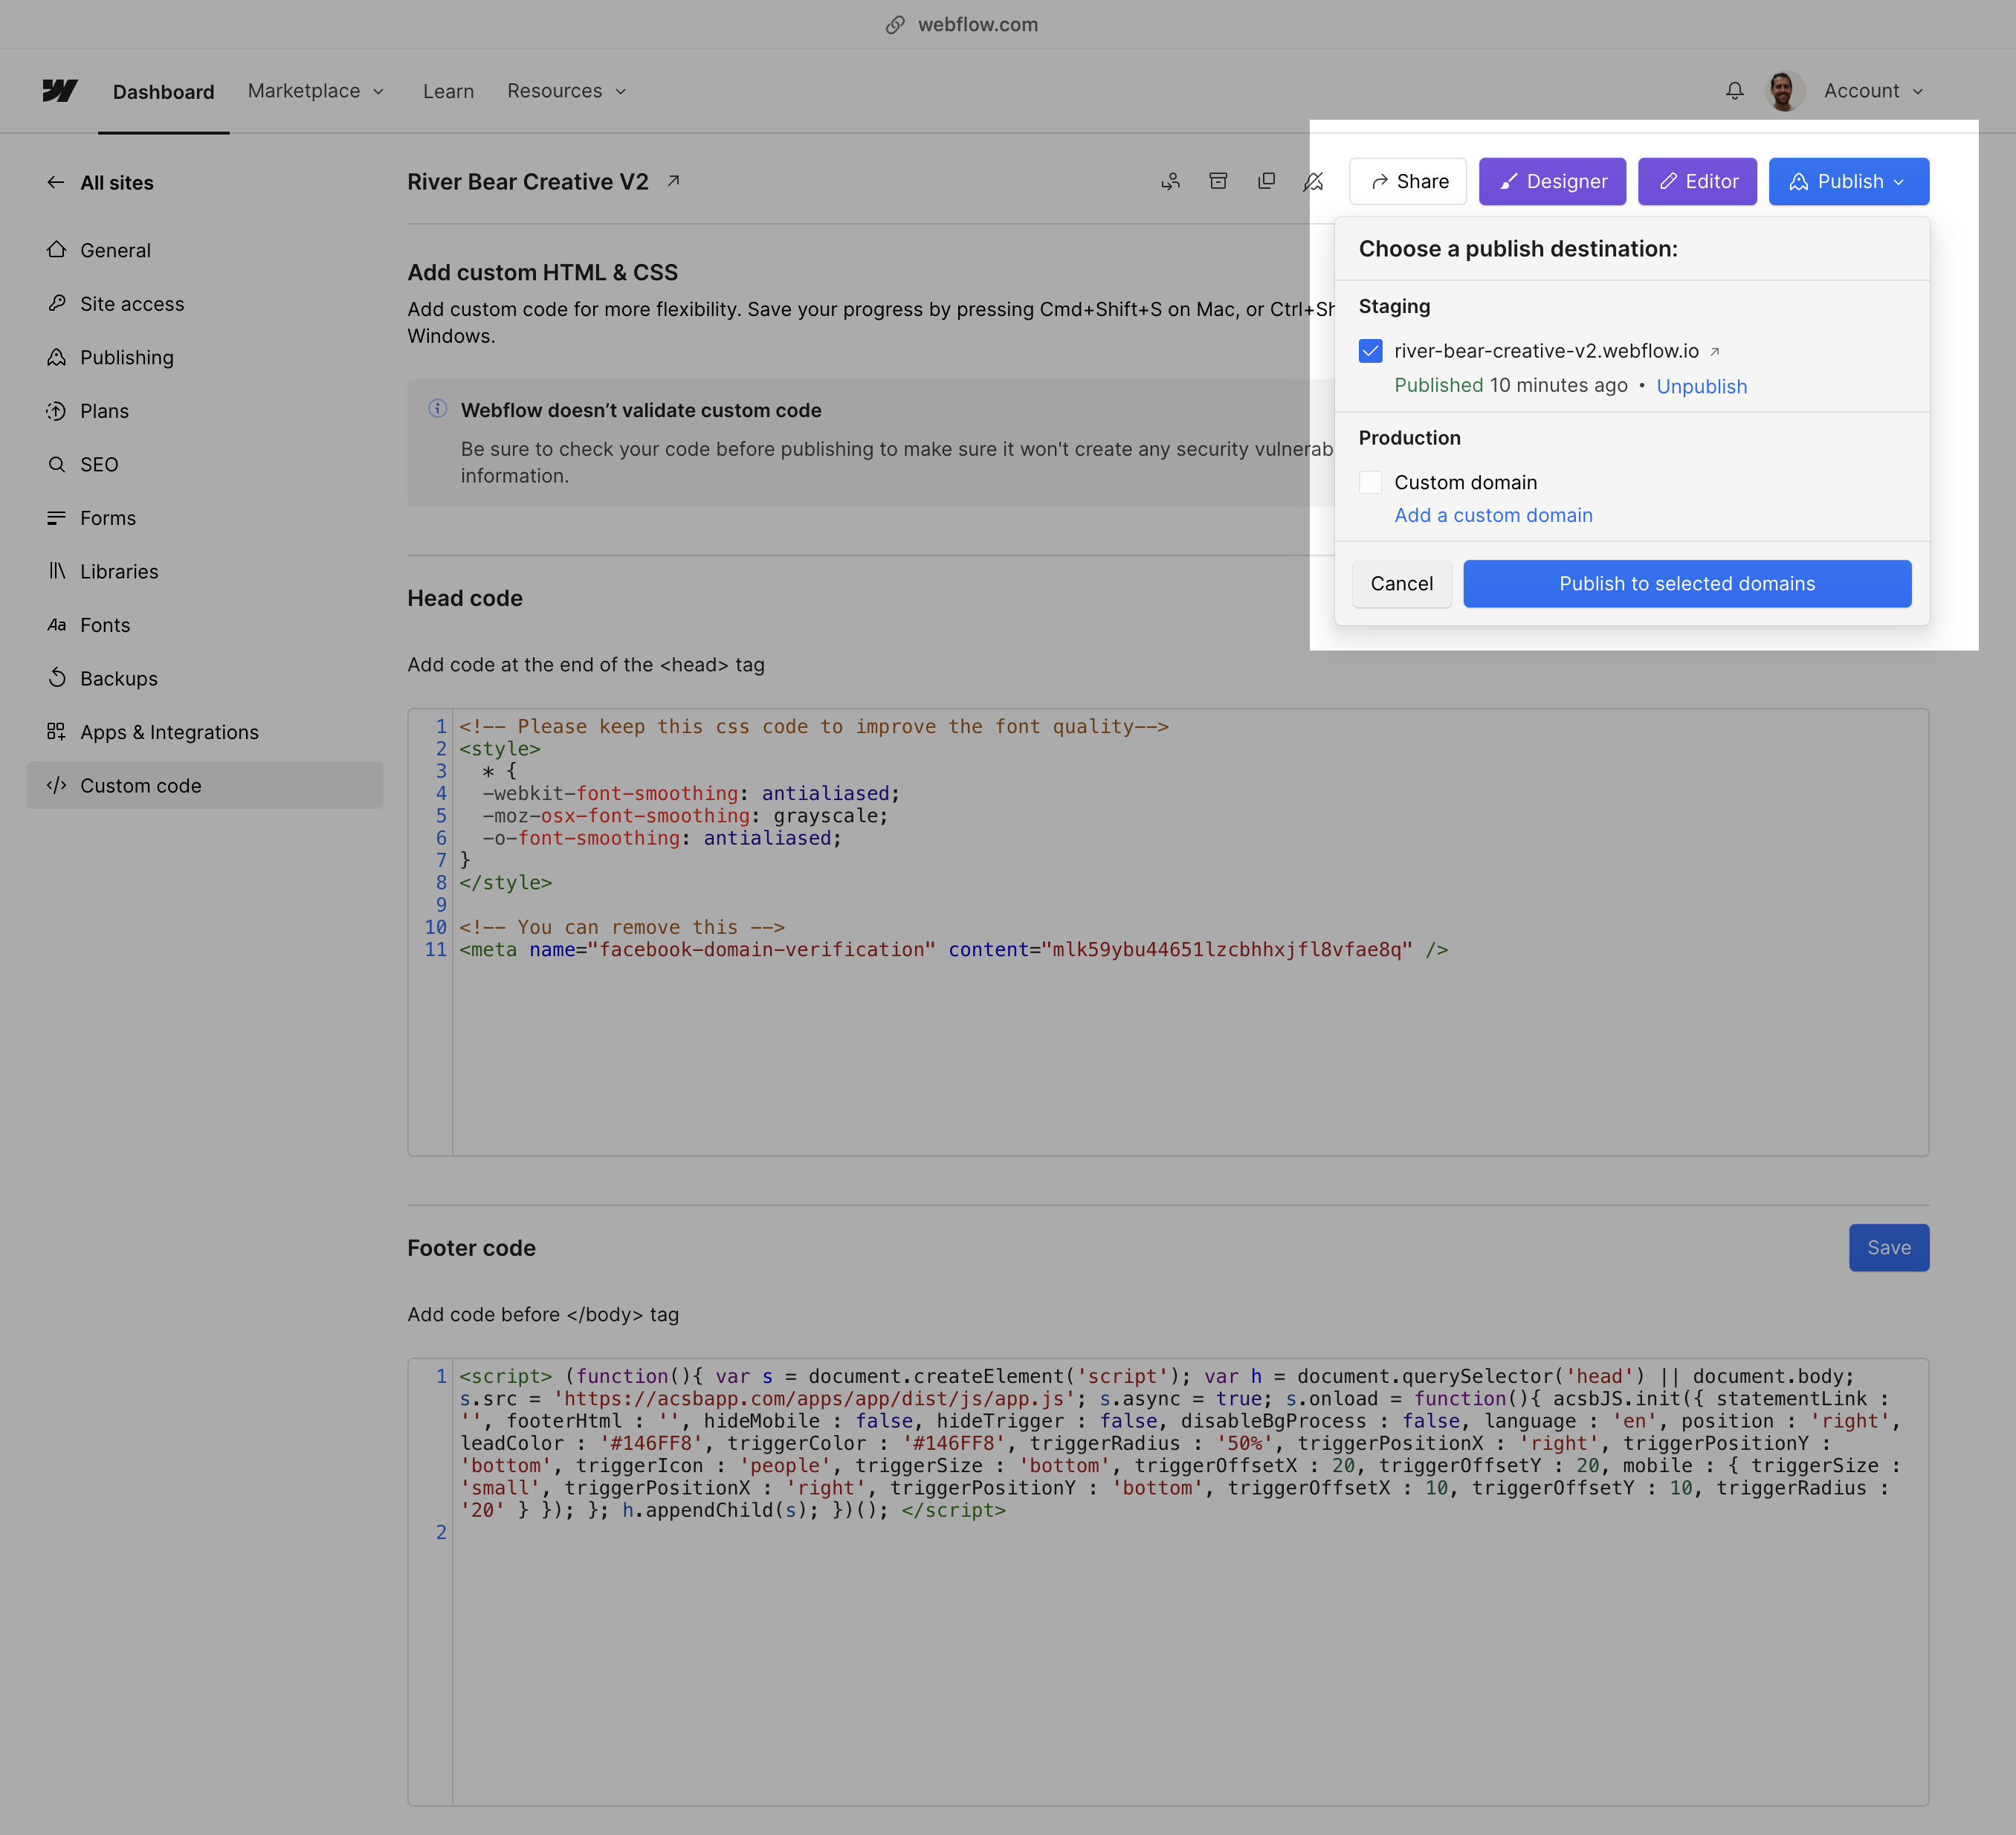Expand the Resources menu
2016x1835 pixels.
(567, 91)
